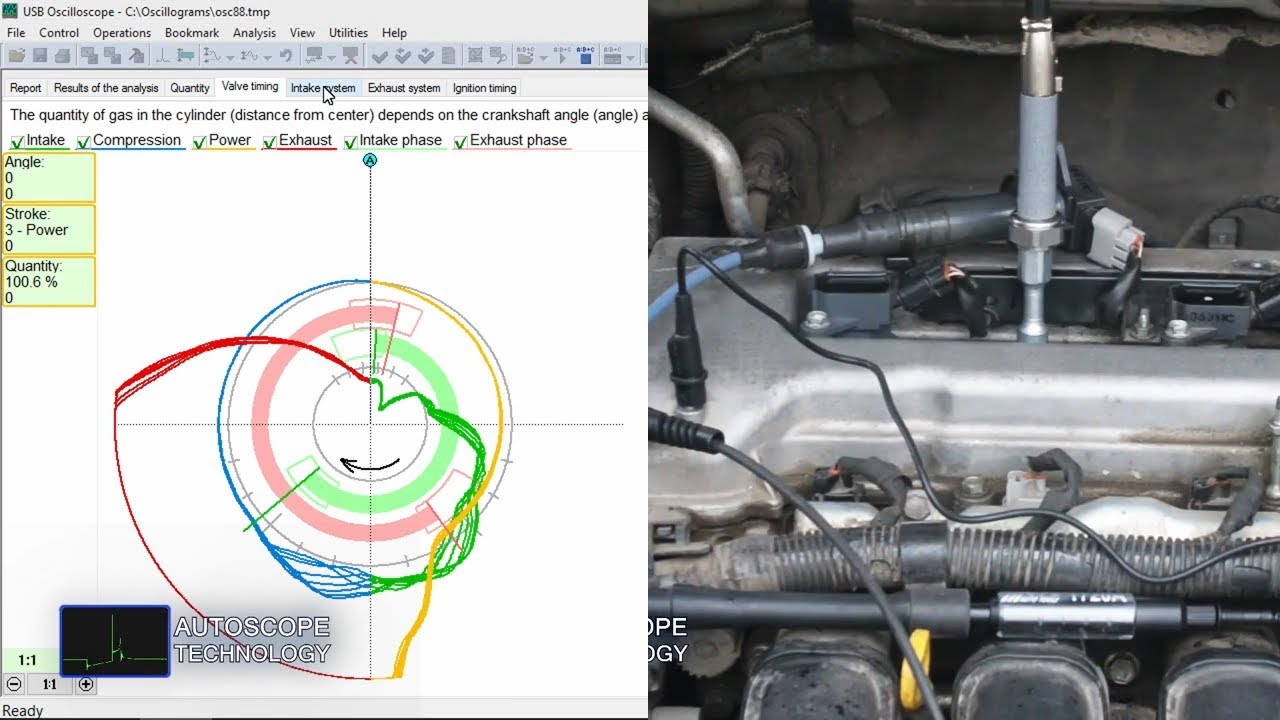Expand the A+B+C folder dropdown arrow
Image resolution: width=1280 pixels, height=720 pixels.
click(x=543, y=56)
